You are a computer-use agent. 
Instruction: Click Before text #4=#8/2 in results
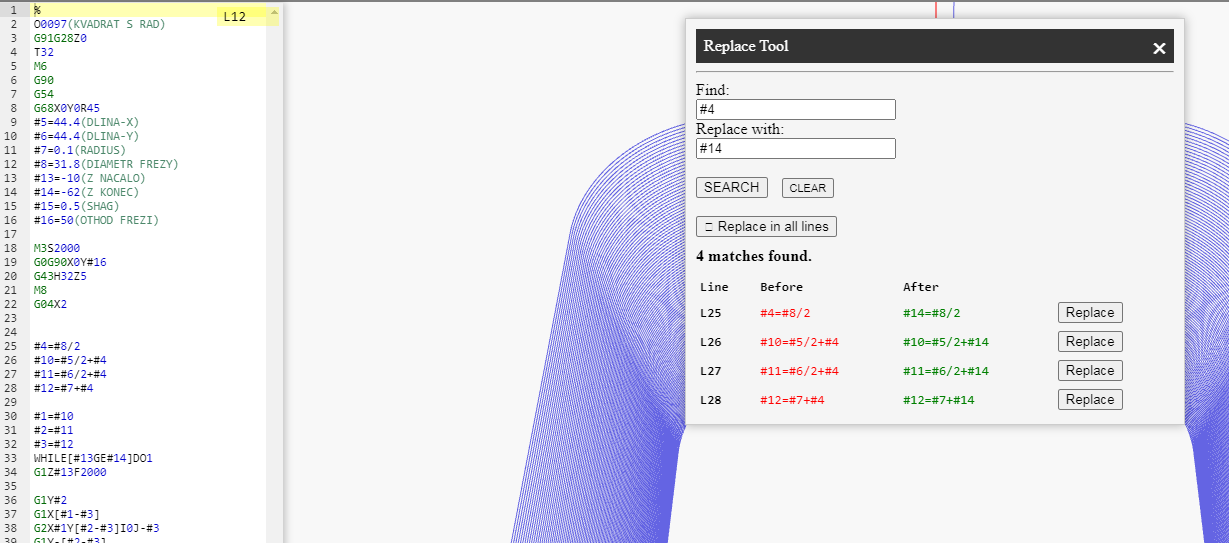click(x=785, y=313)
